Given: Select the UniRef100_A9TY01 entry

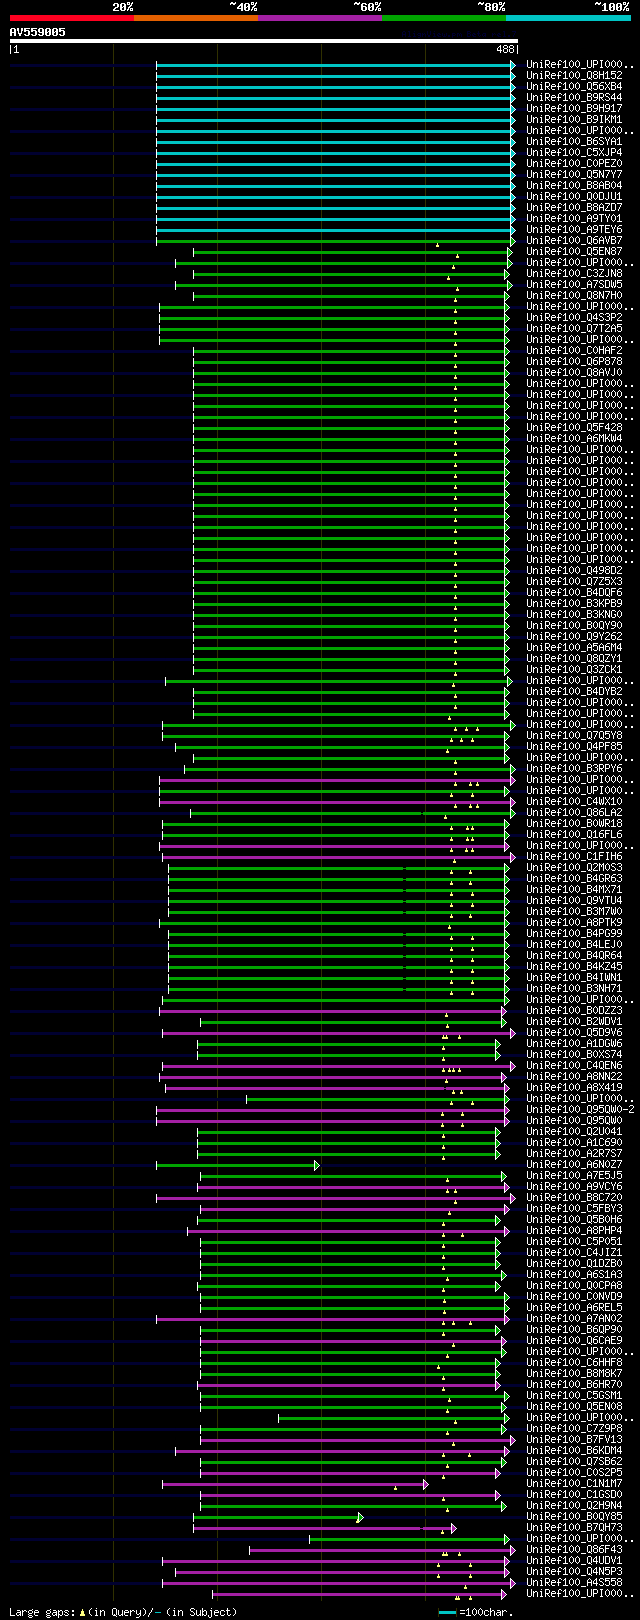Looking at the screenshot, I should click(x=574, y=218).
